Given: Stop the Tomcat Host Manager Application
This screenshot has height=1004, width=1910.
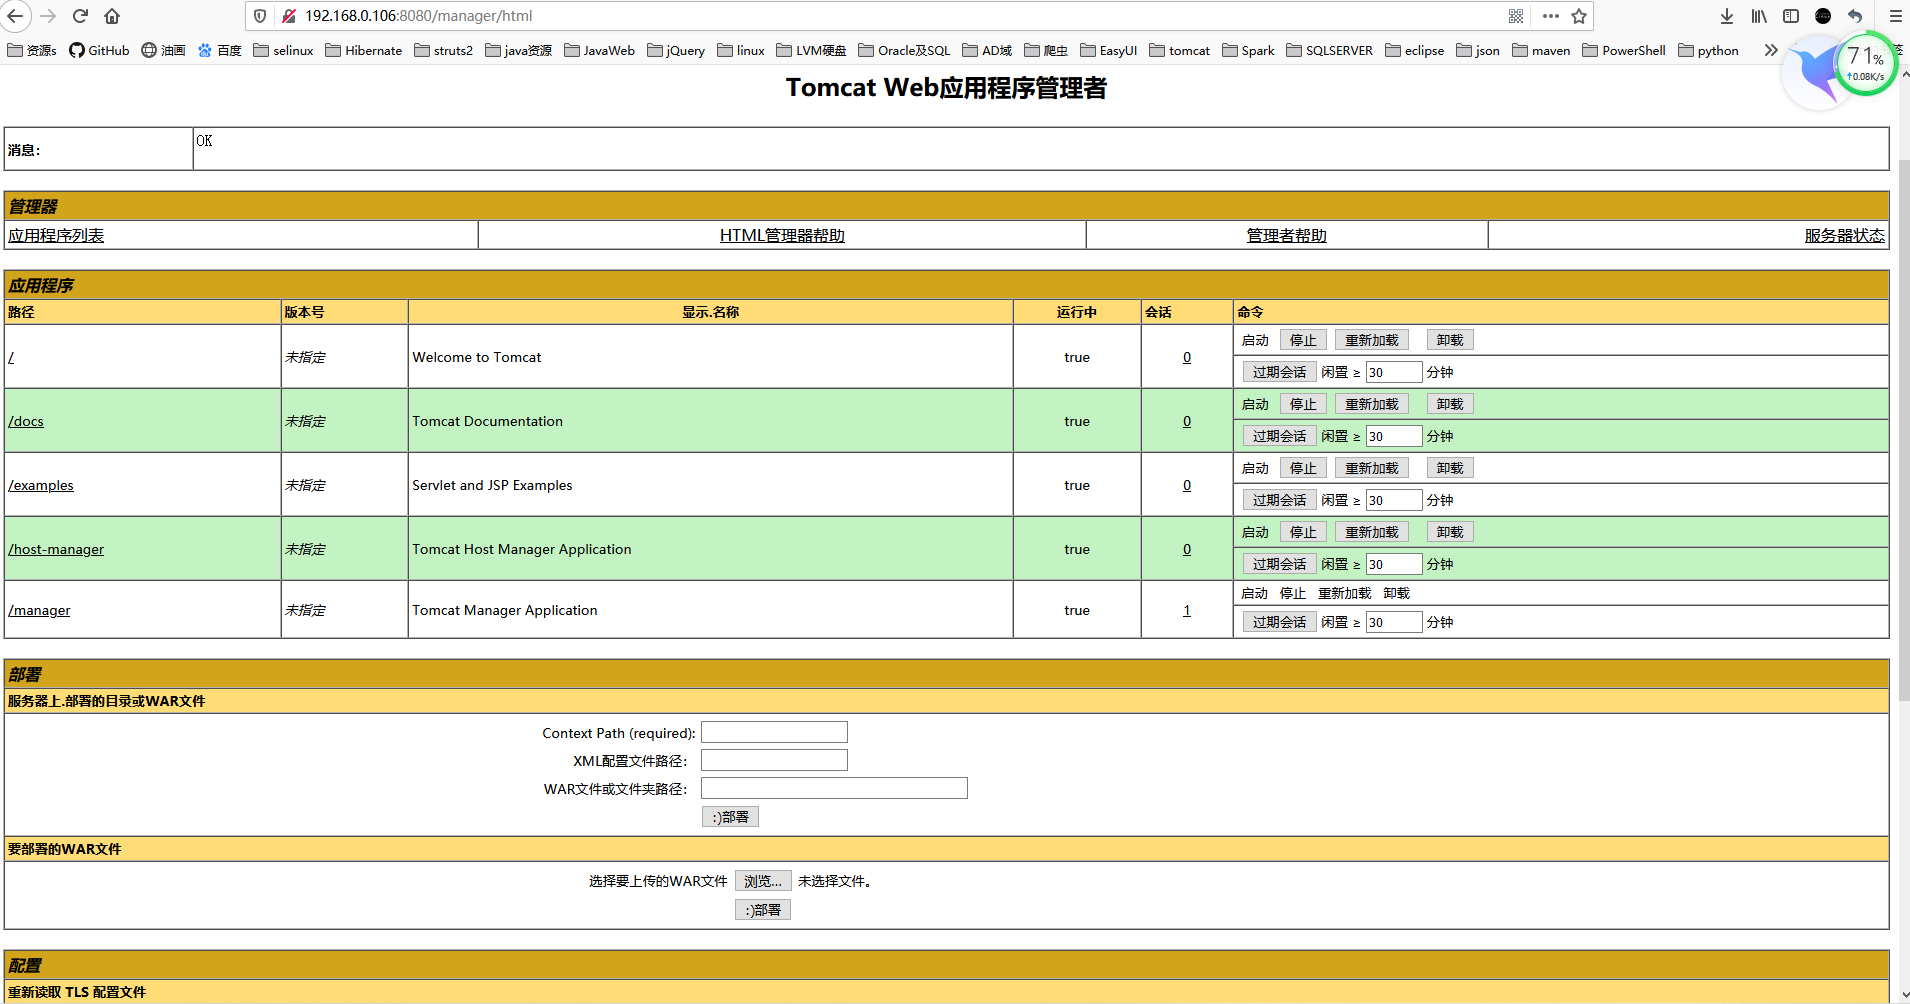Looking at the screenshot, I should [x=1303, y=532].
